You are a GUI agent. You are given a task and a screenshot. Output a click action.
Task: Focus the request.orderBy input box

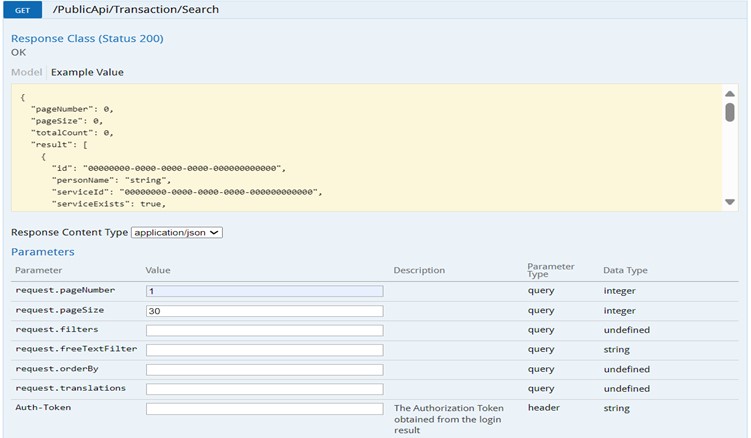[264, 369]
